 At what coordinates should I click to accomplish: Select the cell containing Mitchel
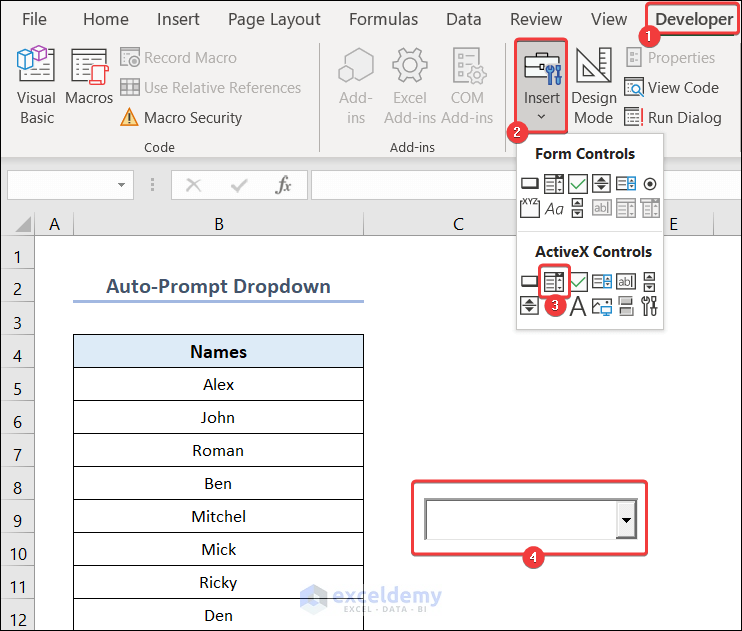point(219,516)
